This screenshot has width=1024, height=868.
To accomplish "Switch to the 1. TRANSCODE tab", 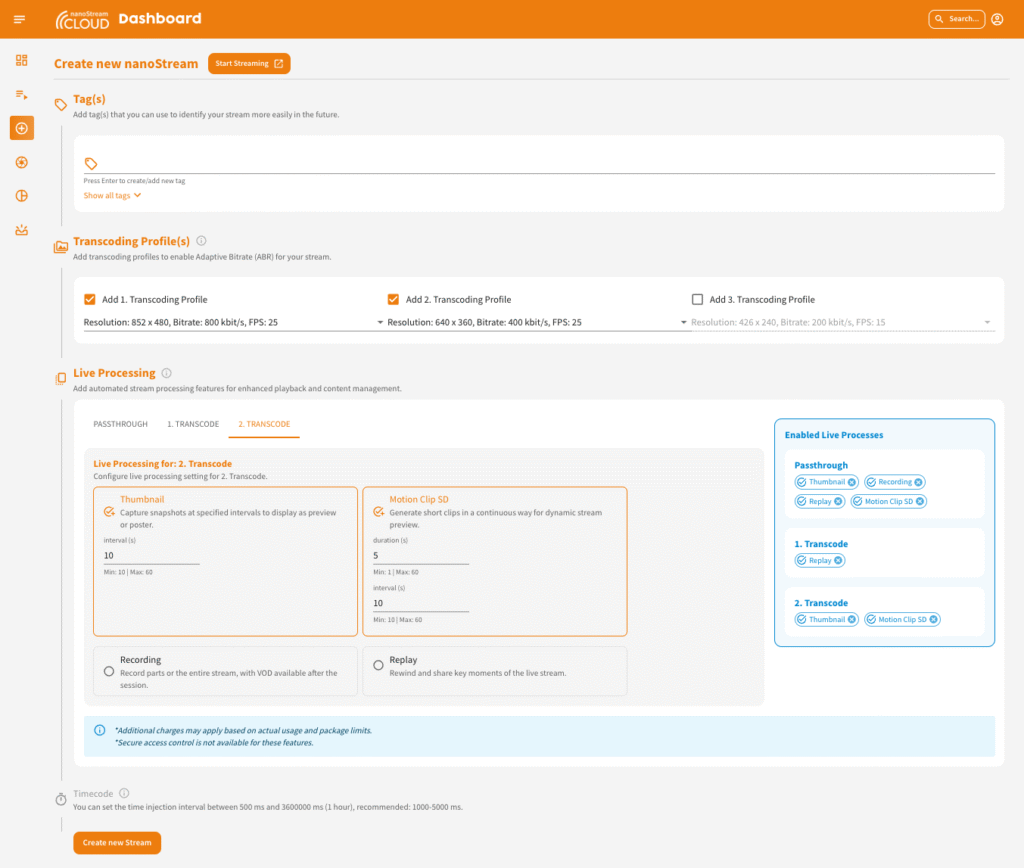I will [193, 424].
